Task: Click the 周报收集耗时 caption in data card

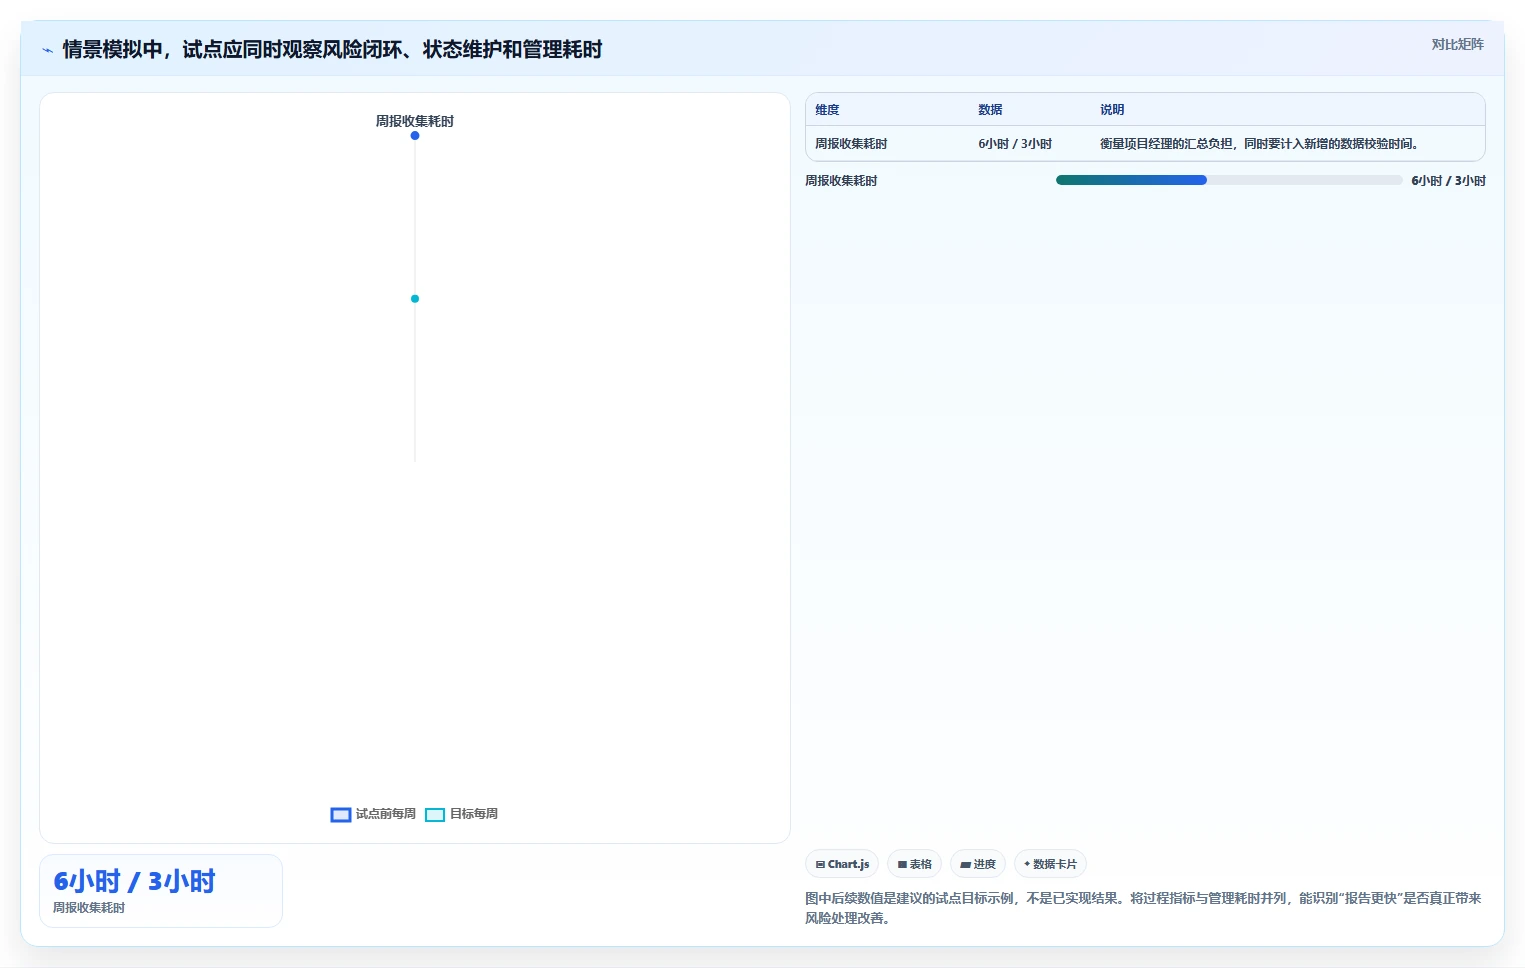Action: [x=89, y=908]
